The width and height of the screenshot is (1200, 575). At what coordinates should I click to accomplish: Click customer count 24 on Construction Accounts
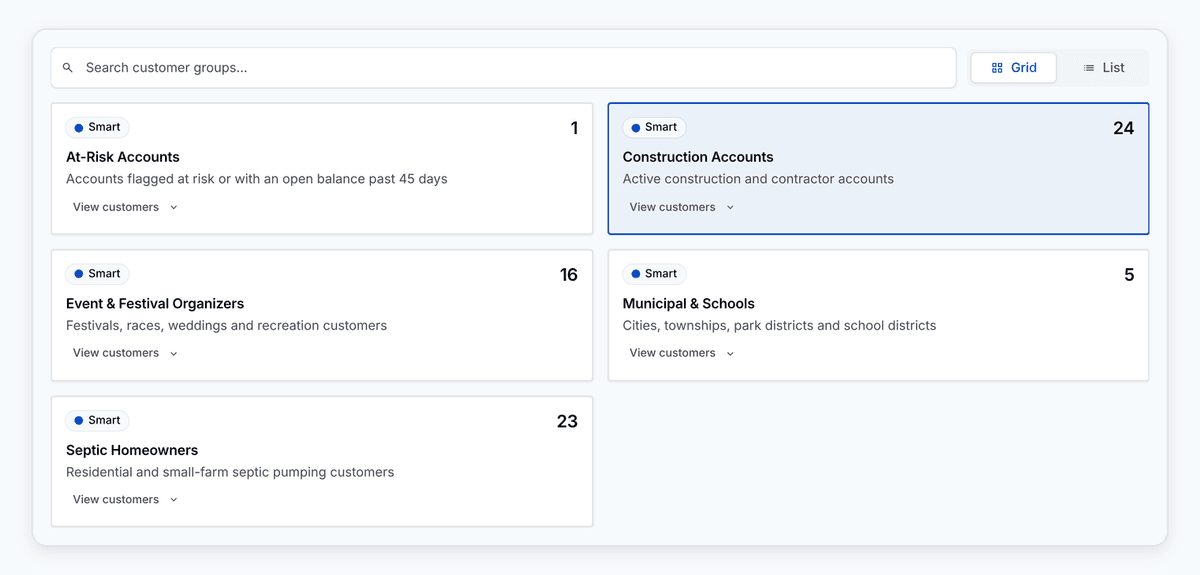[1124, 128]
